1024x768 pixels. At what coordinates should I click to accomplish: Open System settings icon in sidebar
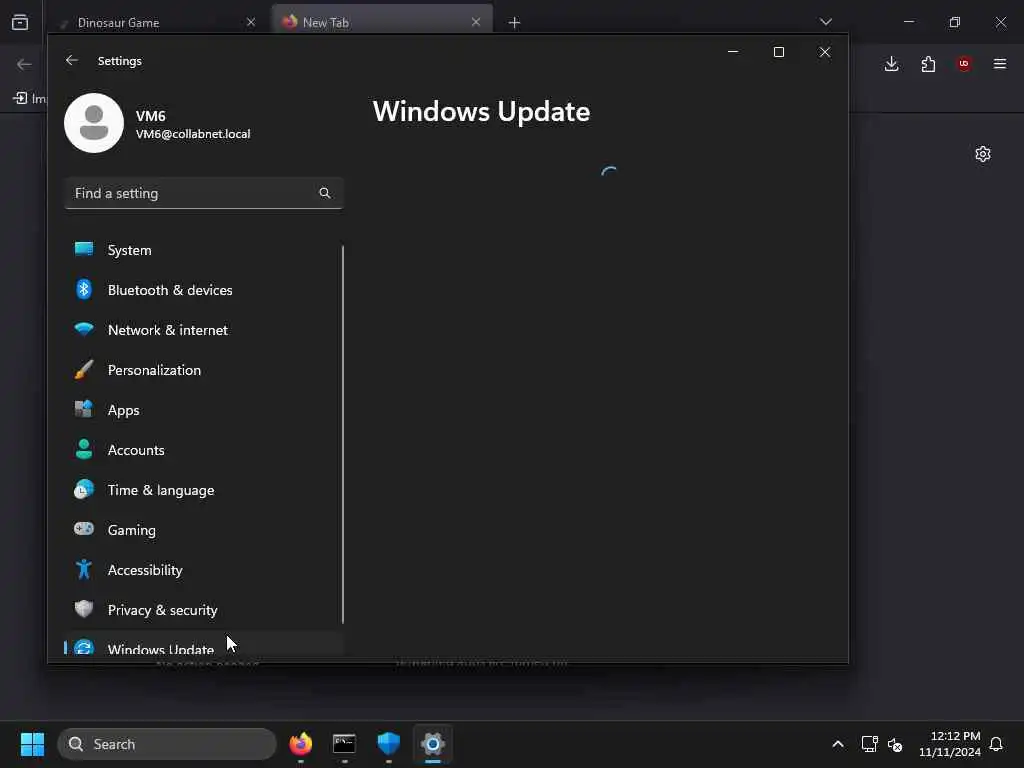(84, 249)
